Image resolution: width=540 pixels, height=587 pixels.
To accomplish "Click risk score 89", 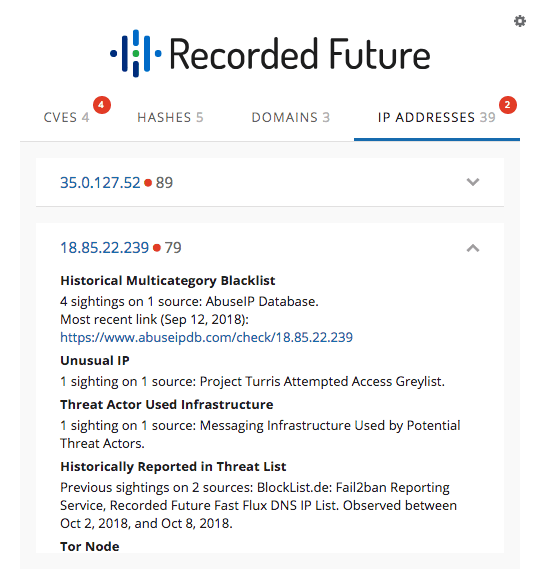I will pyautogui.click(x=164, y=183).
